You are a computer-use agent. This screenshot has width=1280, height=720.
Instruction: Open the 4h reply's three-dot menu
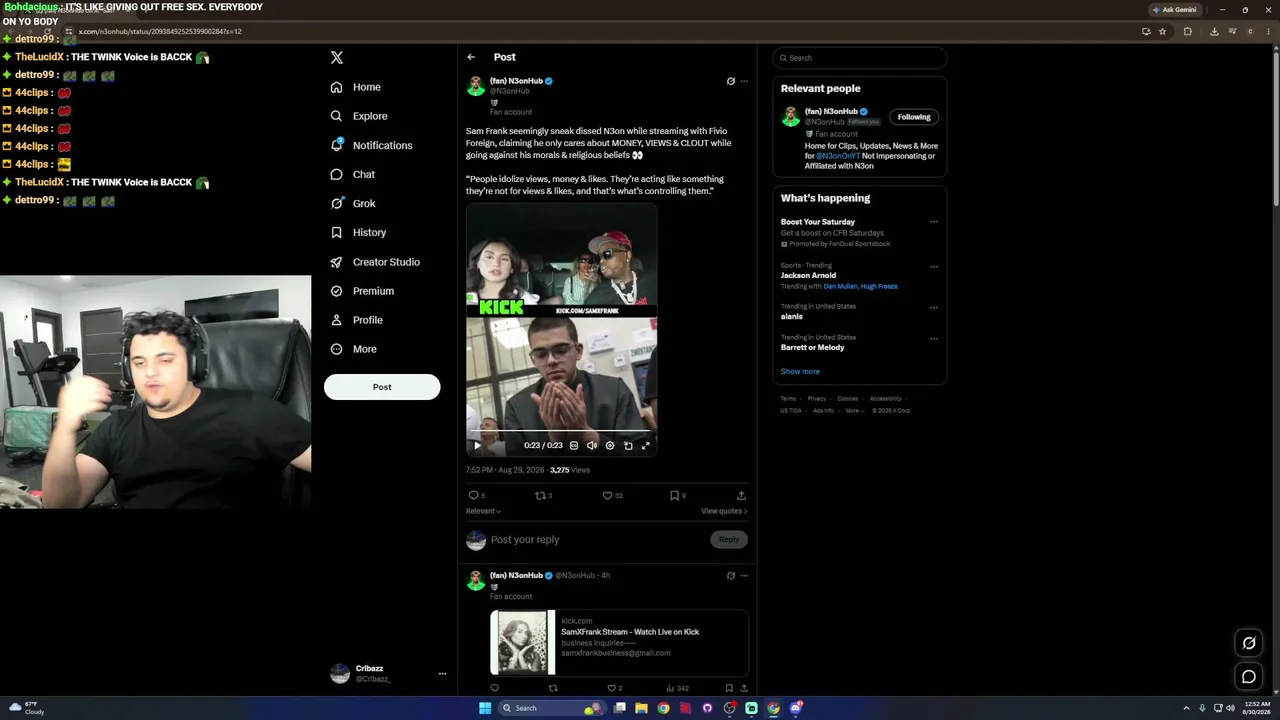[x=744, y=576]
